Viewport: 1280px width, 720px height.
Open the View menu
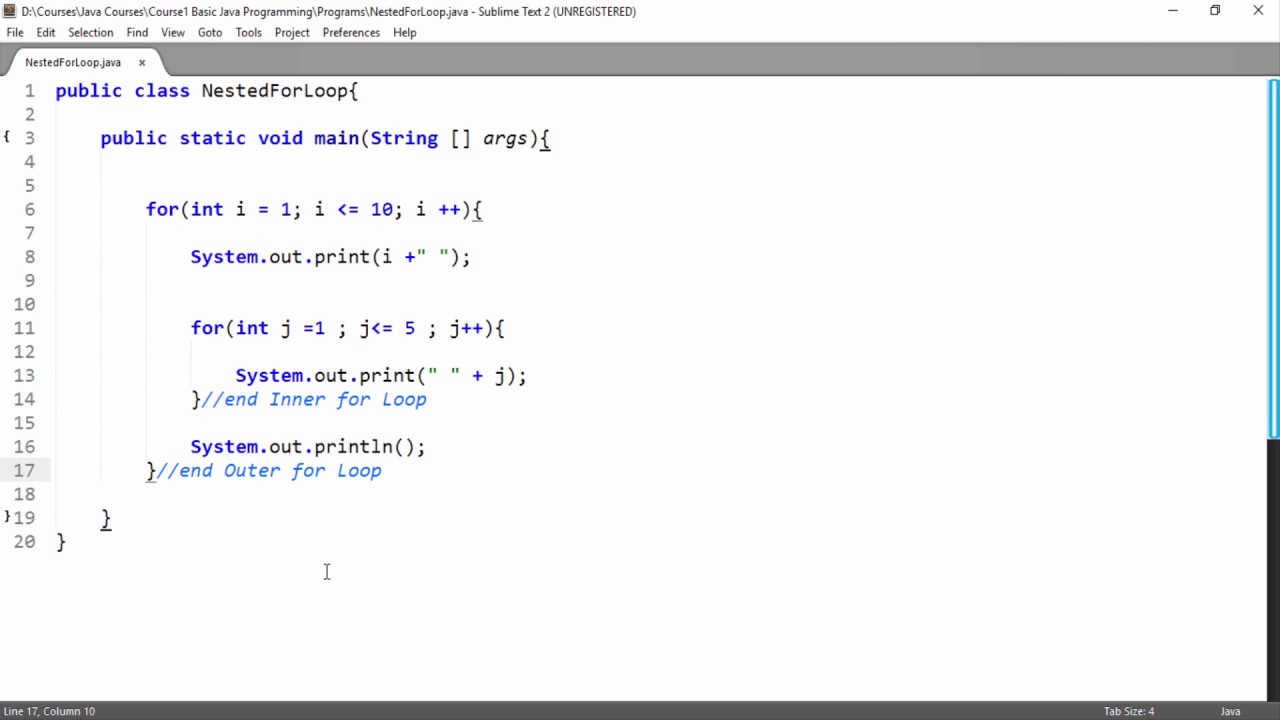click(x=173, y=32)
